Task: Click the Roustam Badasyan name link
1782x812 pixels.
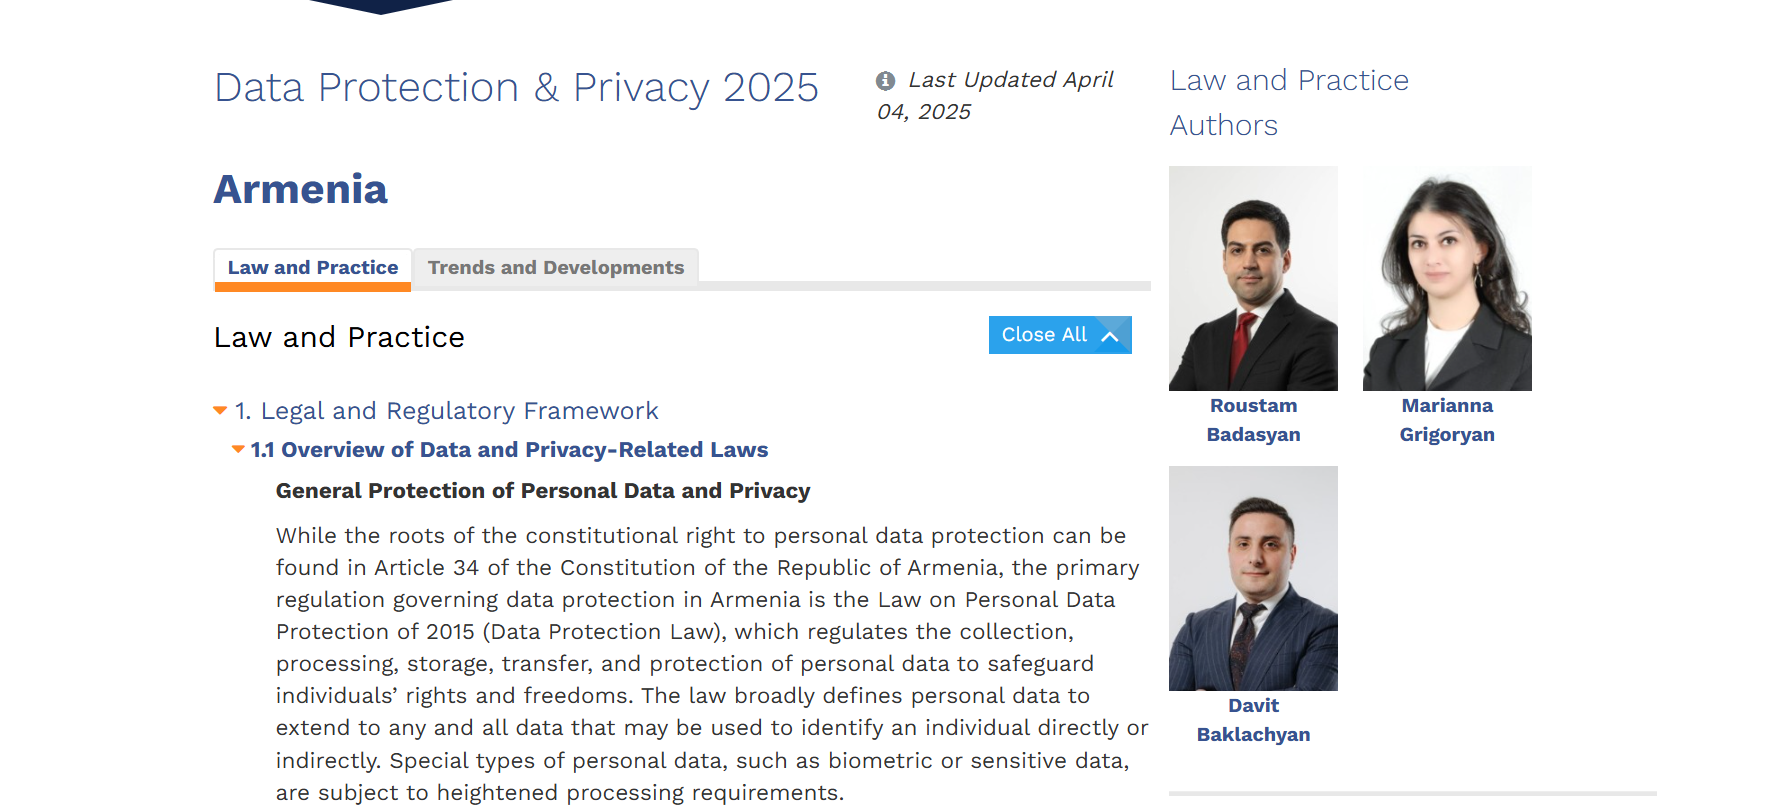Action: click(1253, 420)
